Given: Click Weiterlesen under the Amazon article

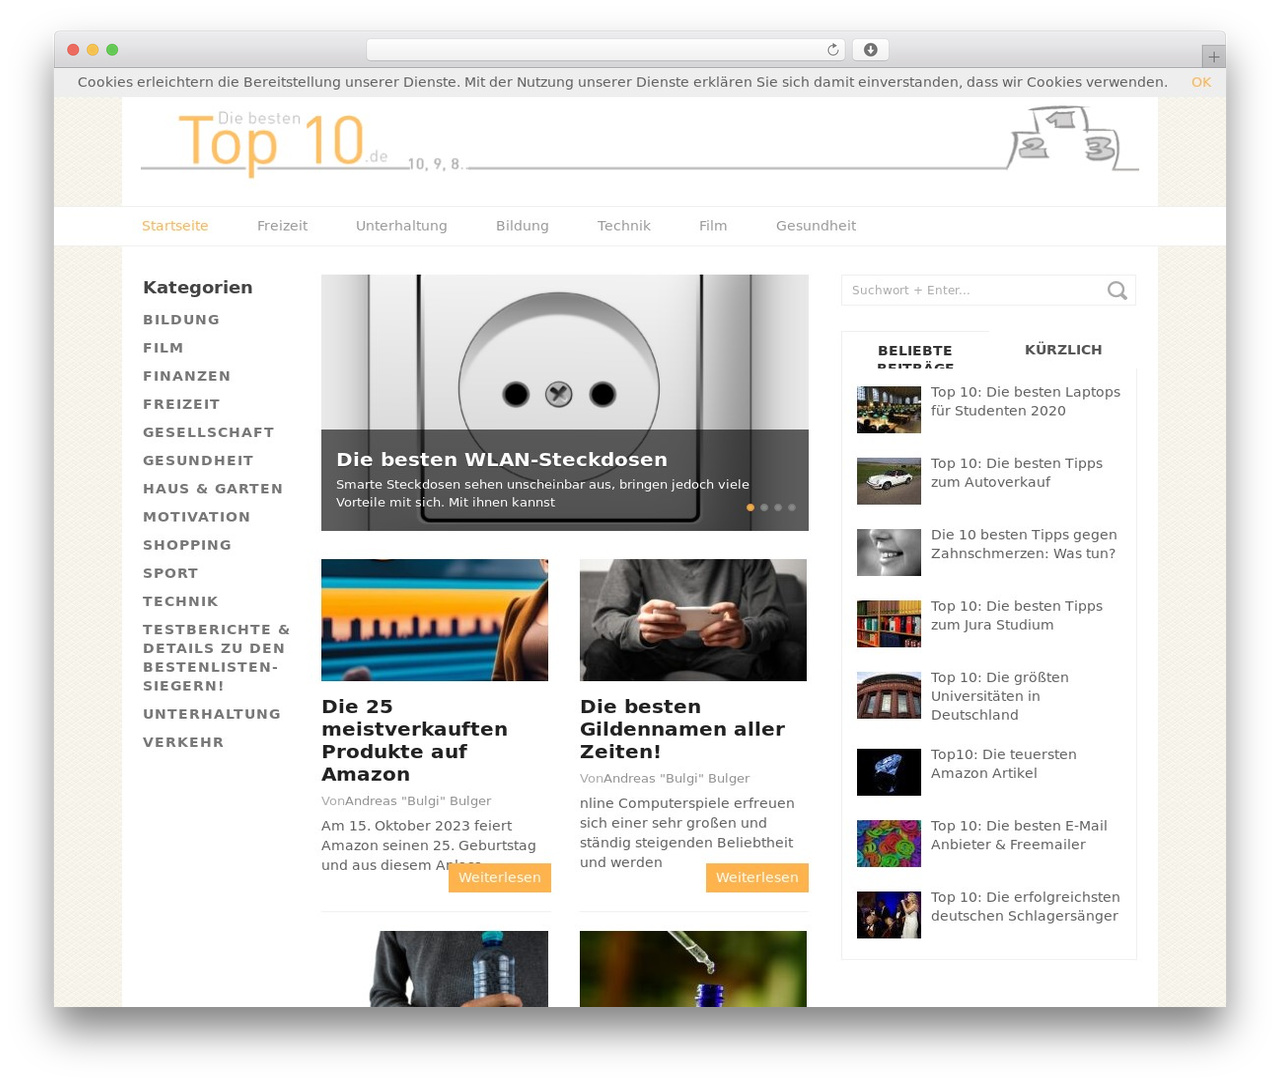Looking at the screenshot, I should pos(499,877).
